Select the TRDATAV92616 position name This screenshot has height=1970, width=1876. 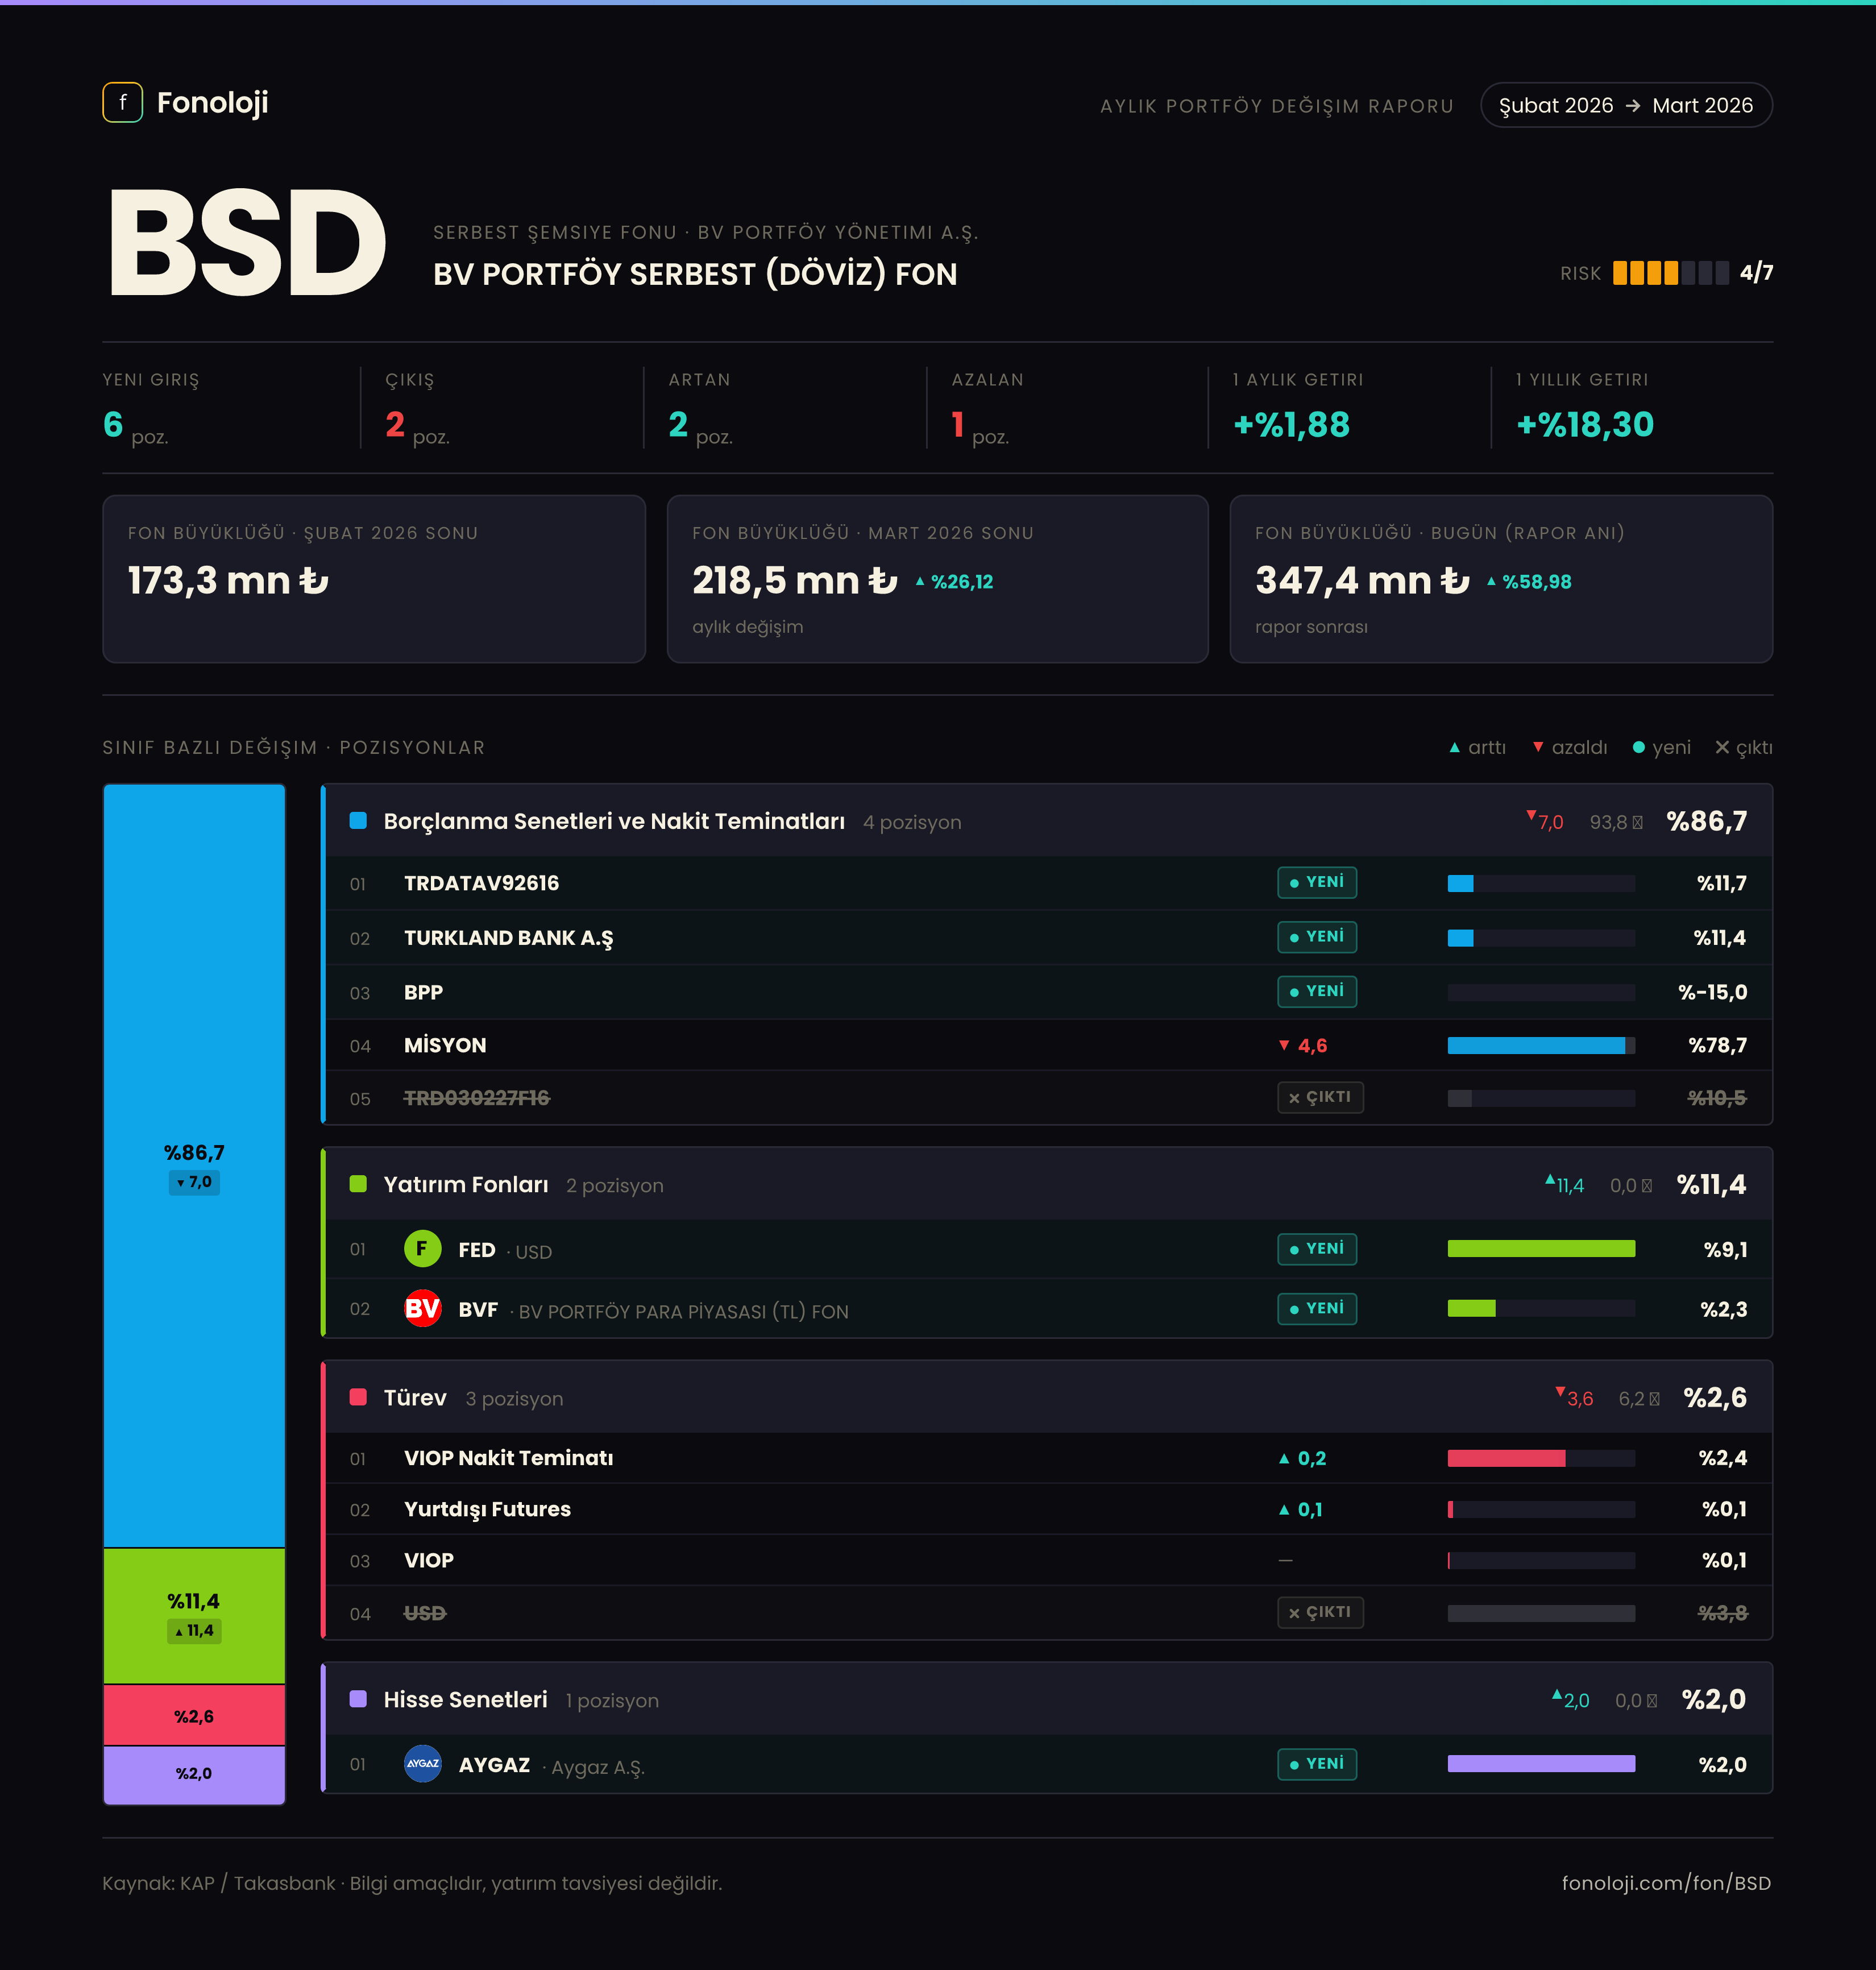[481, 883]
